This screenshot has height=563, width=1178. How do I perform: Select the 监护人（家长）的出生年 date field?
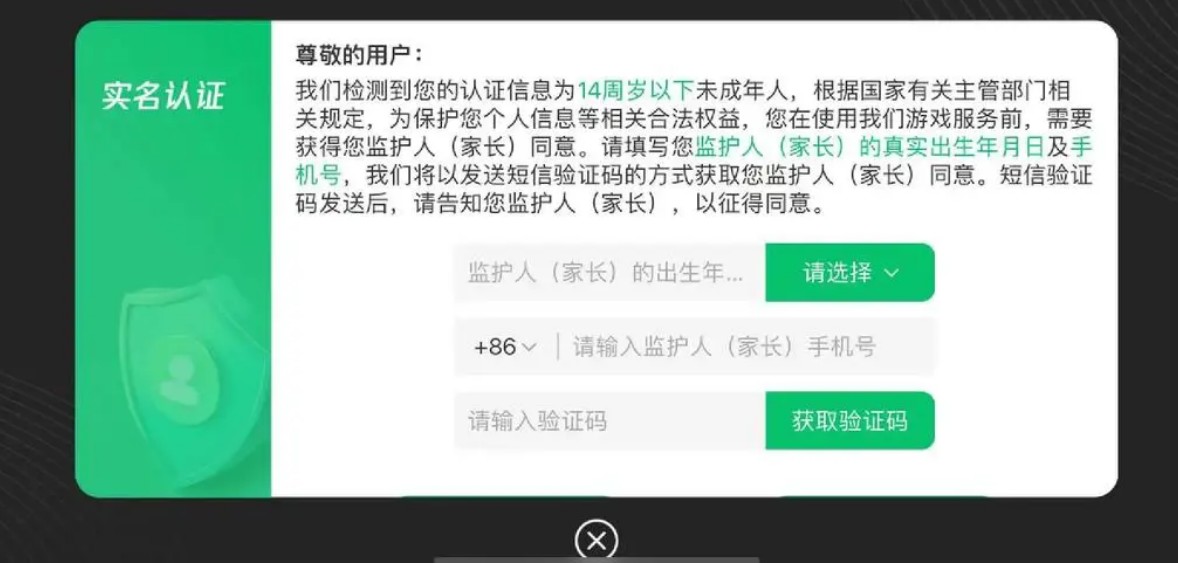point(609,272)
